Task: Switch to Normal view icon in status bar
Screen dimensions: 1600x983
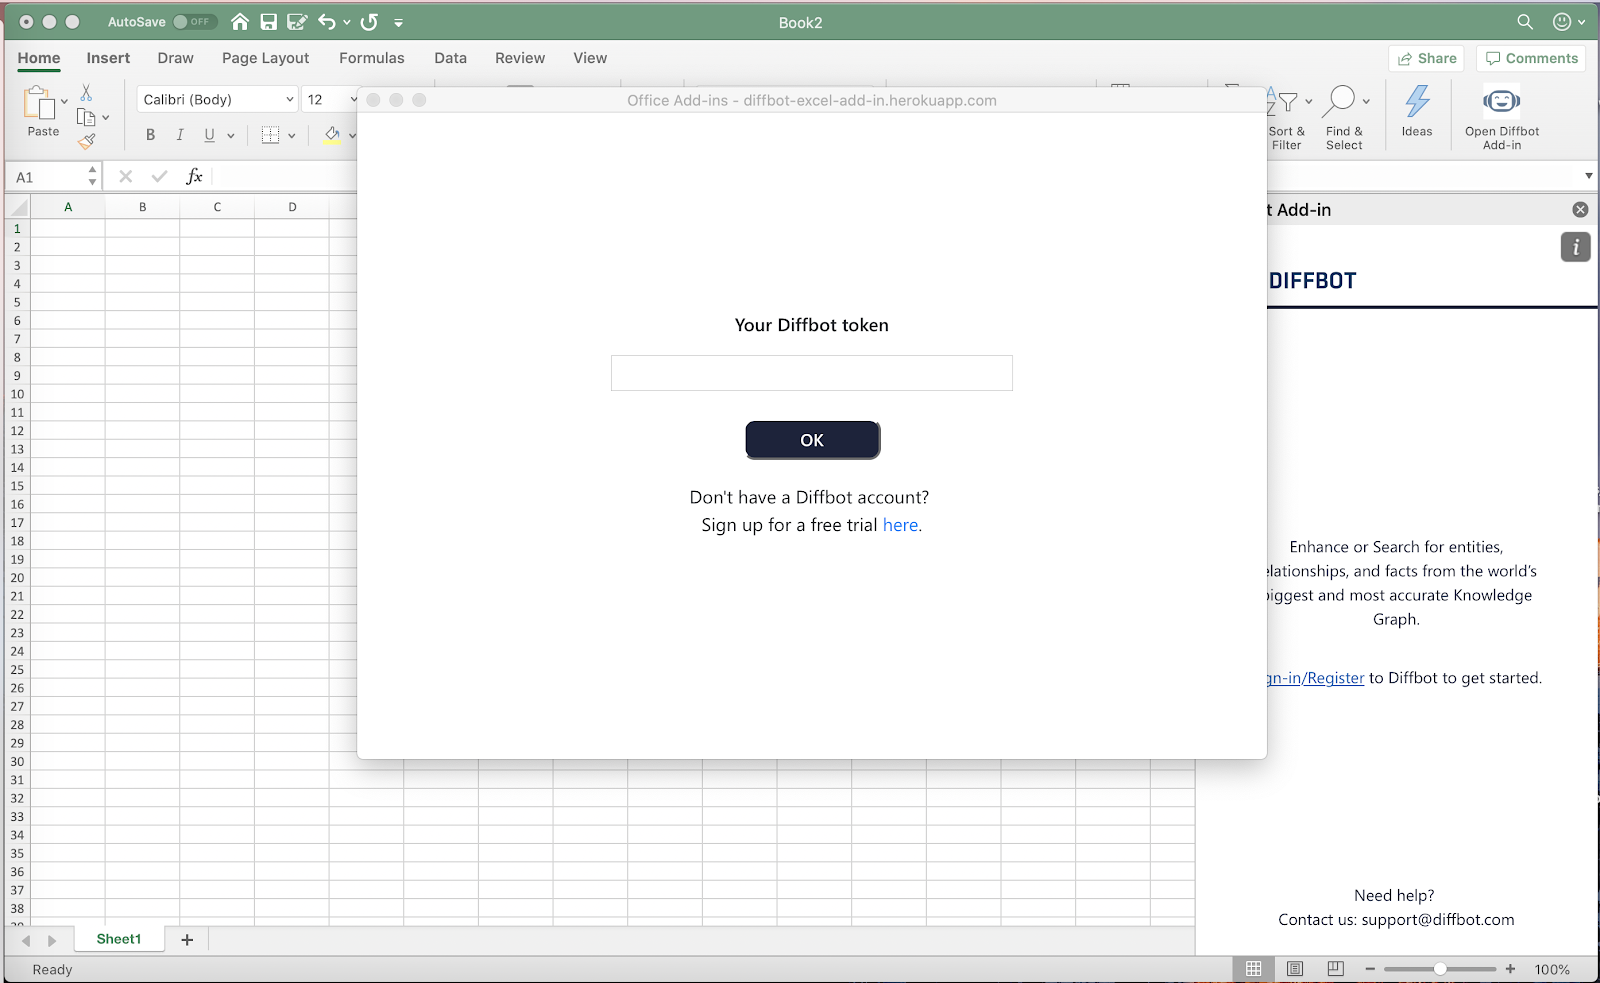Action: click(x=1253, y=968)
